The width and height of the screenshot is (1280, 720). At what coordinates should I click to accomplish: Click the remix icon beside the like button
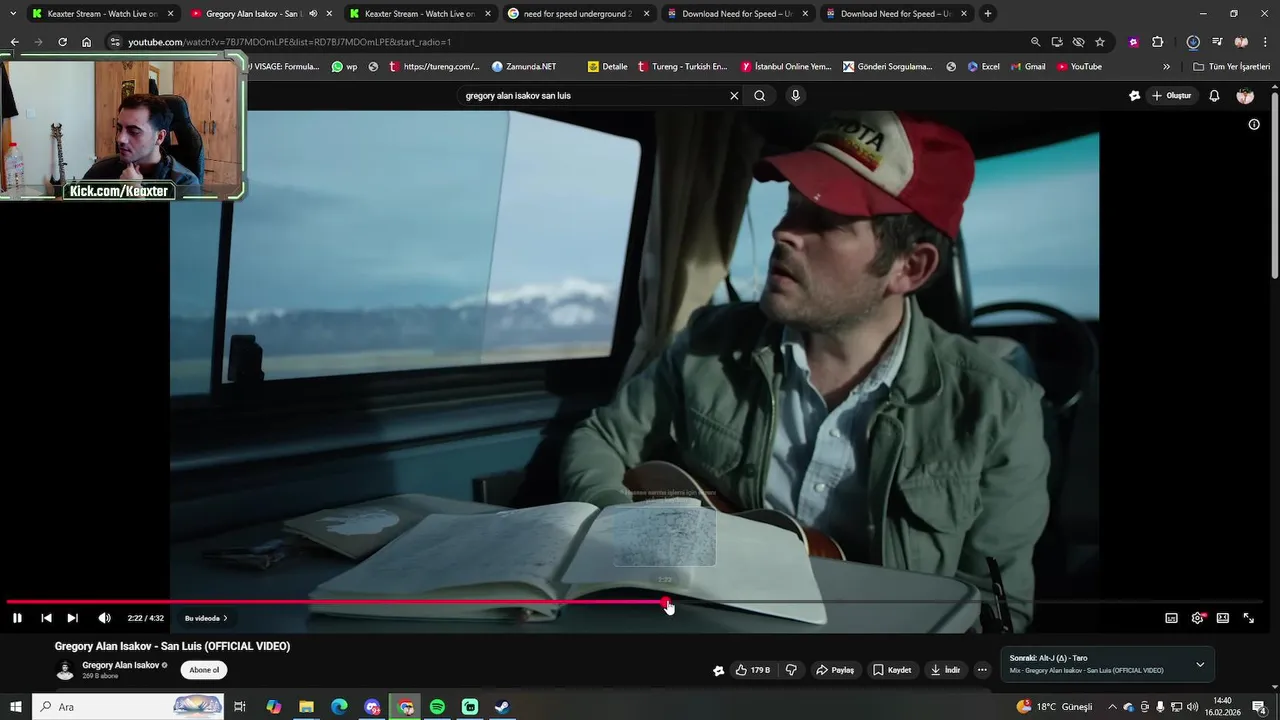(x=718, y=670)
